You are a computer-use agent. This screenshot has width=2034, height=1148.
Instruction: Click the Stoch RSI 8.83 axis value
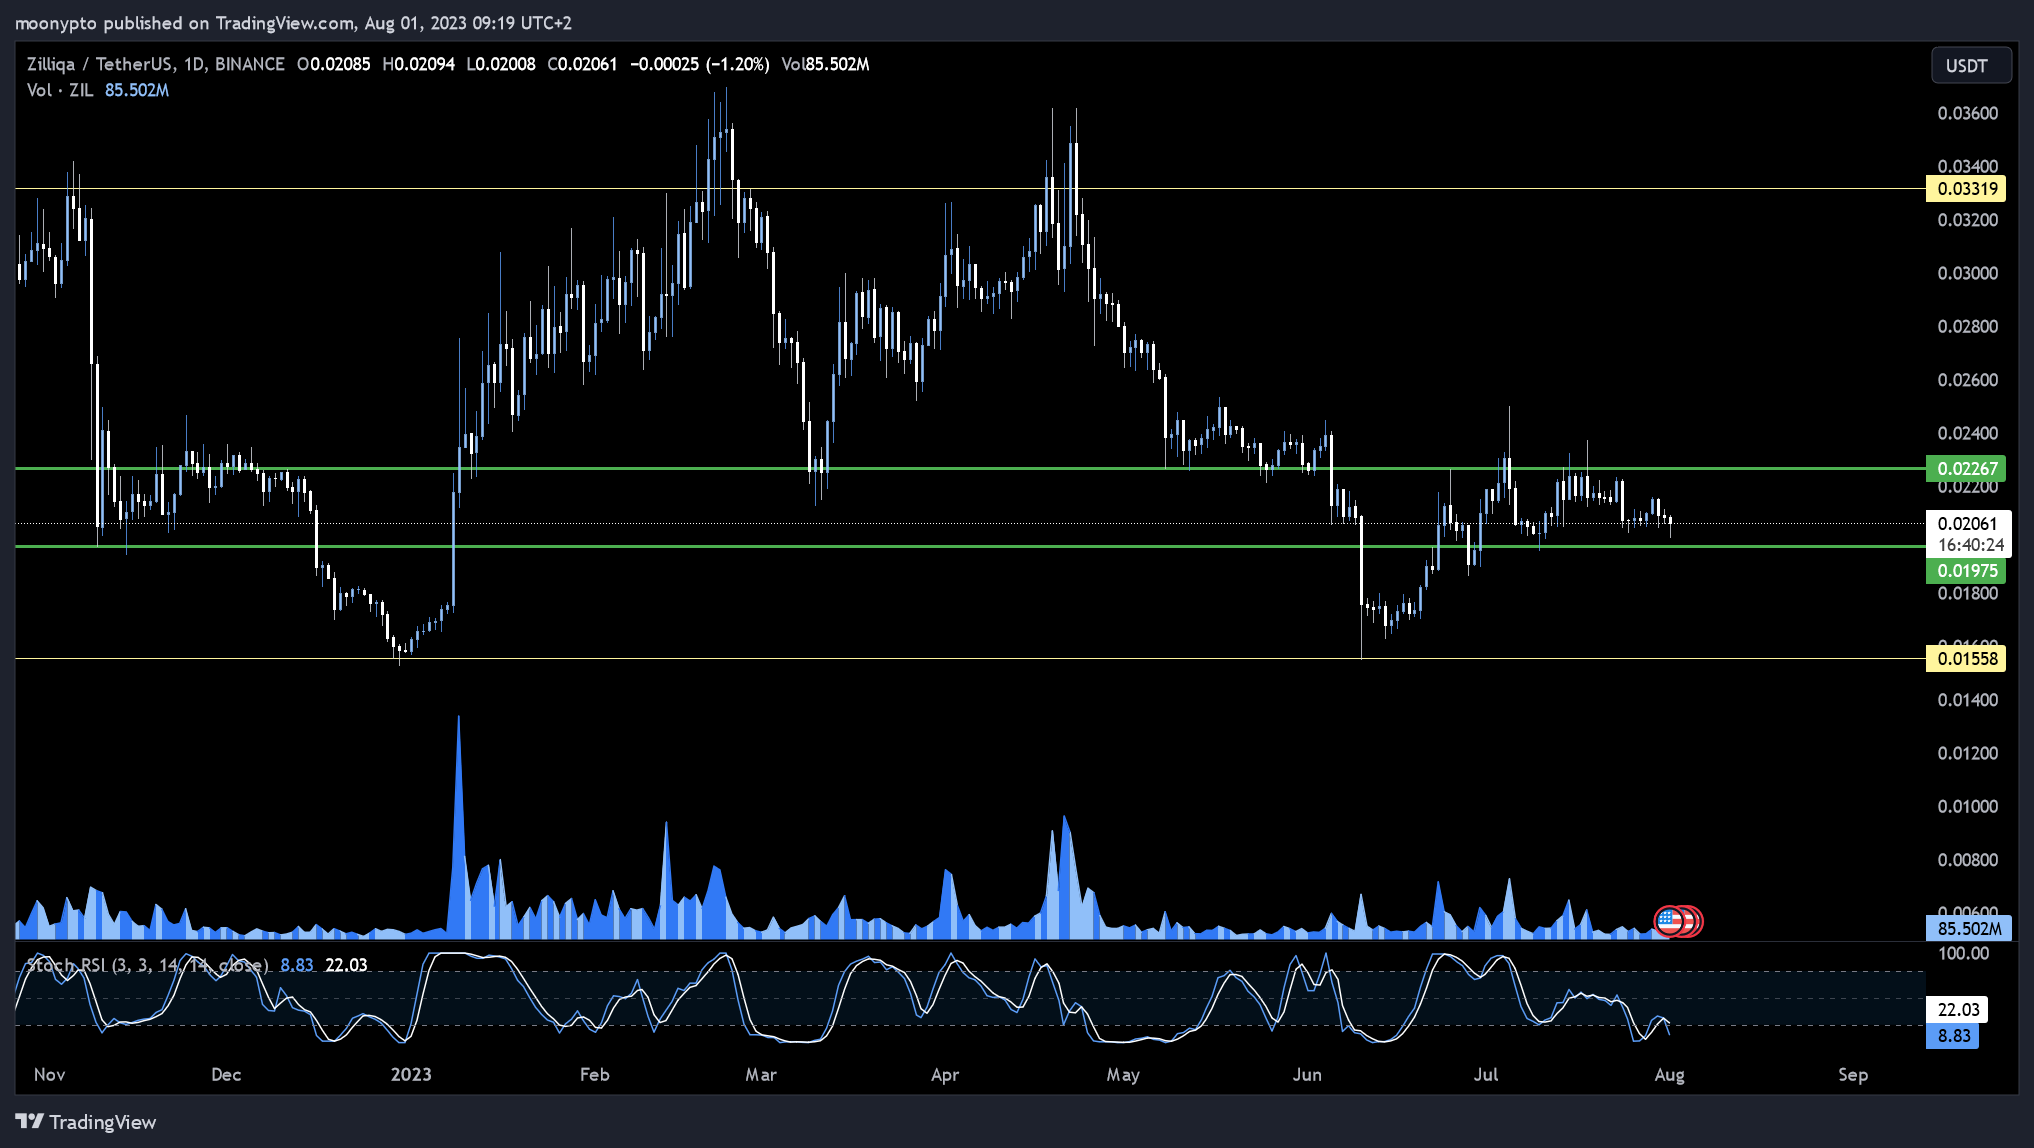[x=1953, y=1036]
